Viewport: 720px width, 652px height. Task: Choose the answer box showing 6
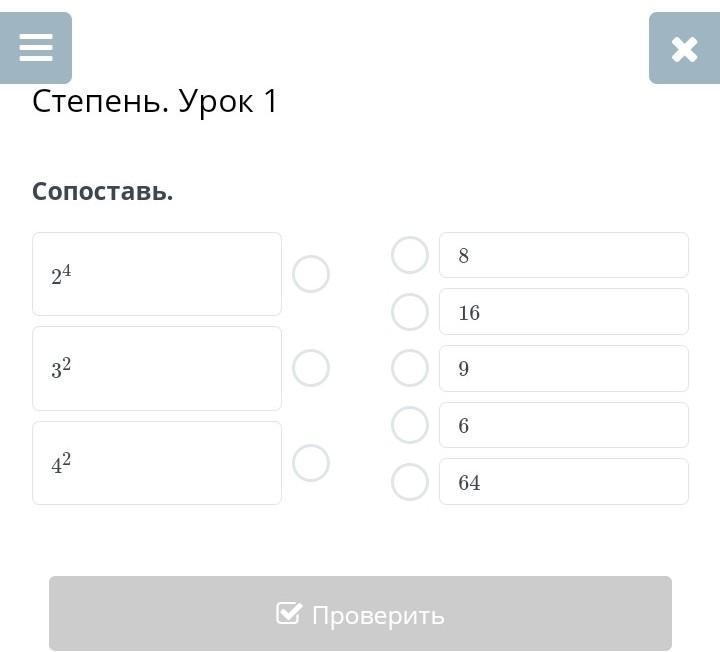pos(563,425)
